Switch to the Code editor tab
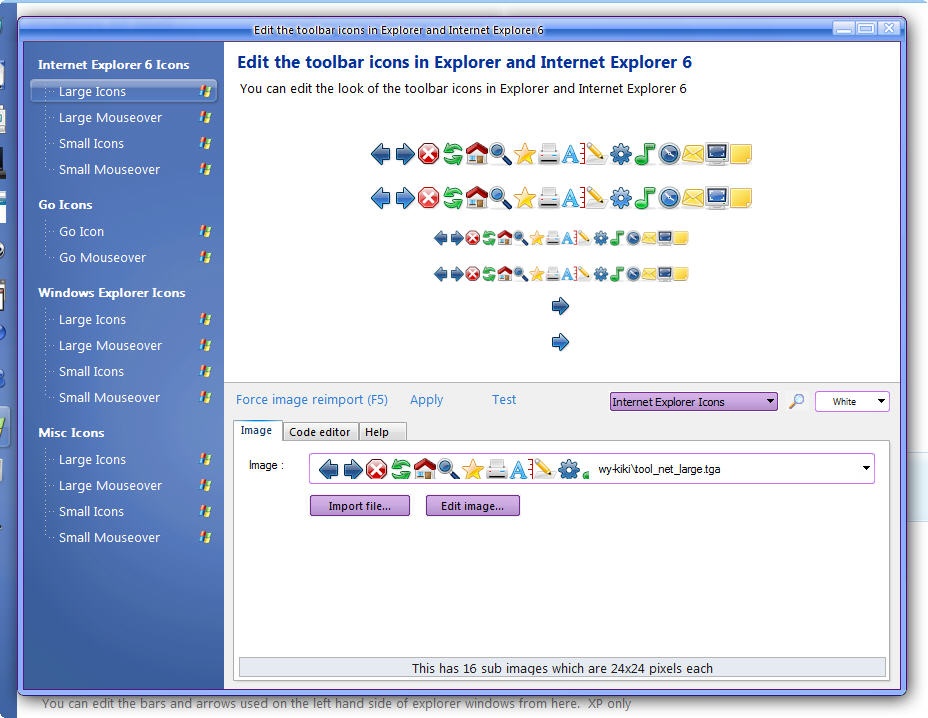The width and height of the screenshot is (928, 718). pos(320,431)
